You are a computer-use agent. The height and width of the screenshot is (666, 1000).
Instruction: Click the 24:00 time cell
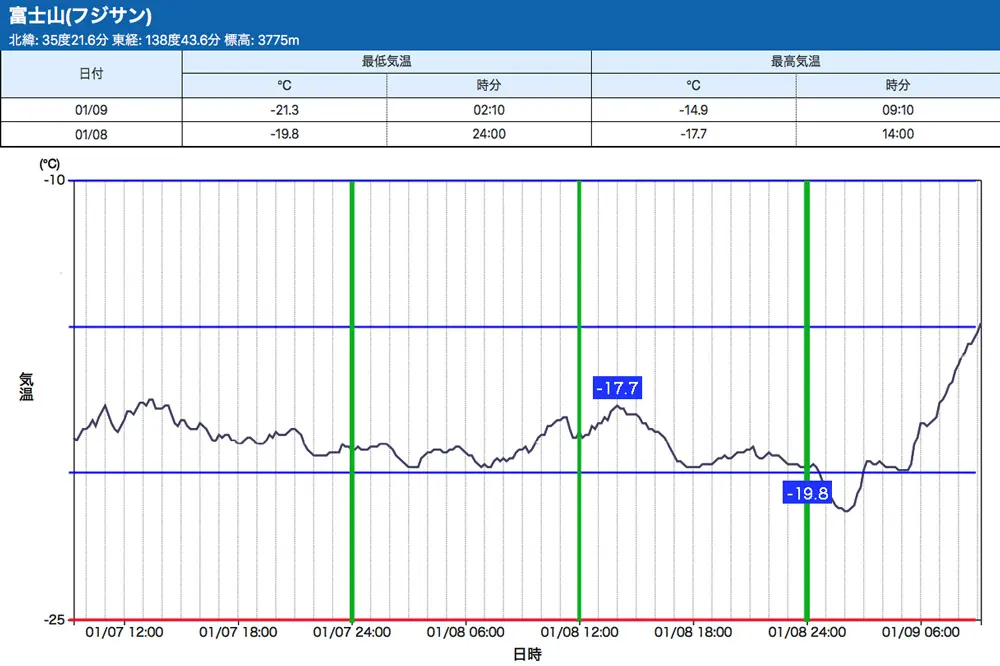coord(489,134)
